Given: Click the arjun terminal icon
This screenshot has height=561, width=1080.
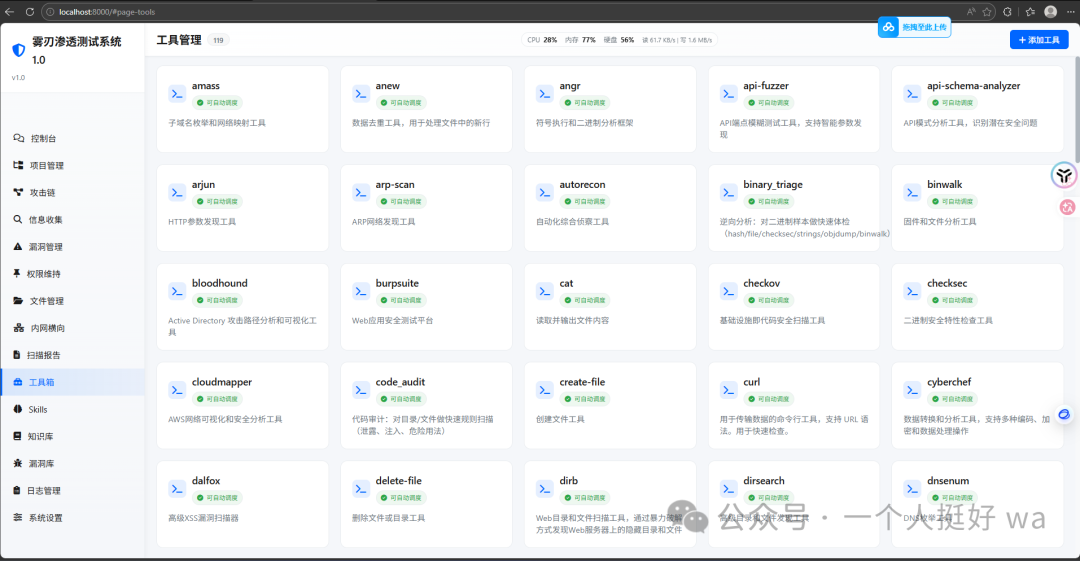Looking at the screenshot, I should coord(177,192).
